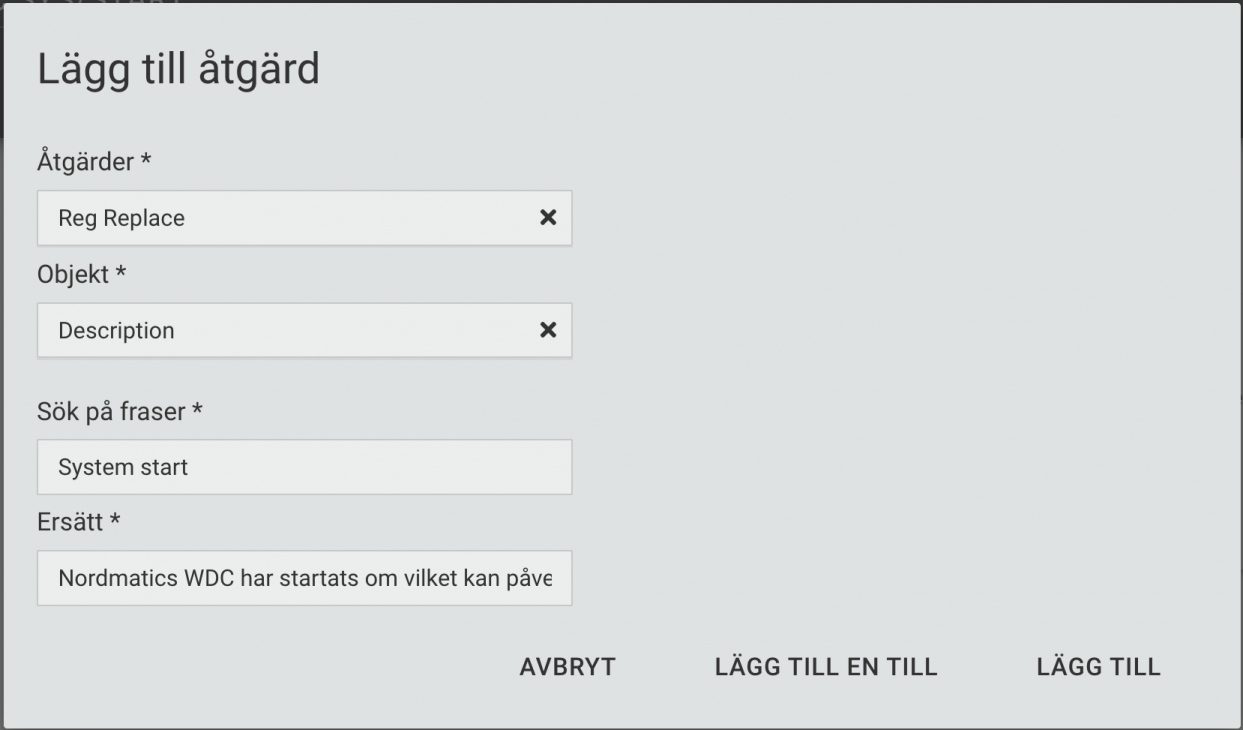
Task: Dismiss dialog via dimmed backdrop above it
Action: coord(621,0)
